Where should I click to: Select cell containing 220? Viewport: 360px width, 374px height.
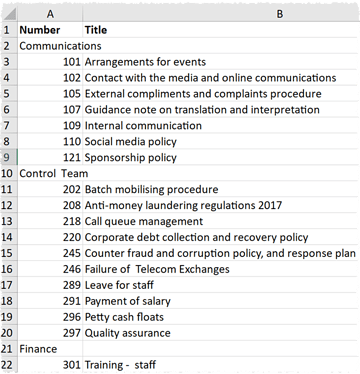[x=50, y=237]
